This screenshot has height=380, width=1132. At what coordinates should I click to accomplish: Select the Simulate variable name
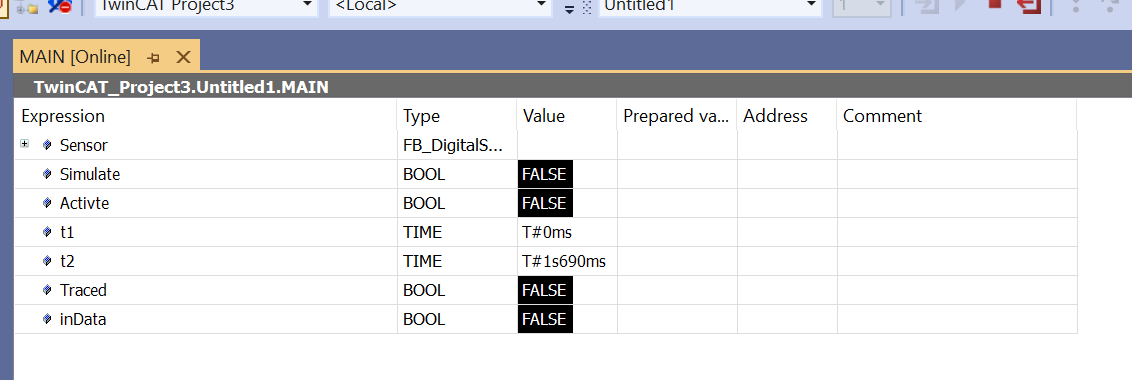tap(90, 174)
